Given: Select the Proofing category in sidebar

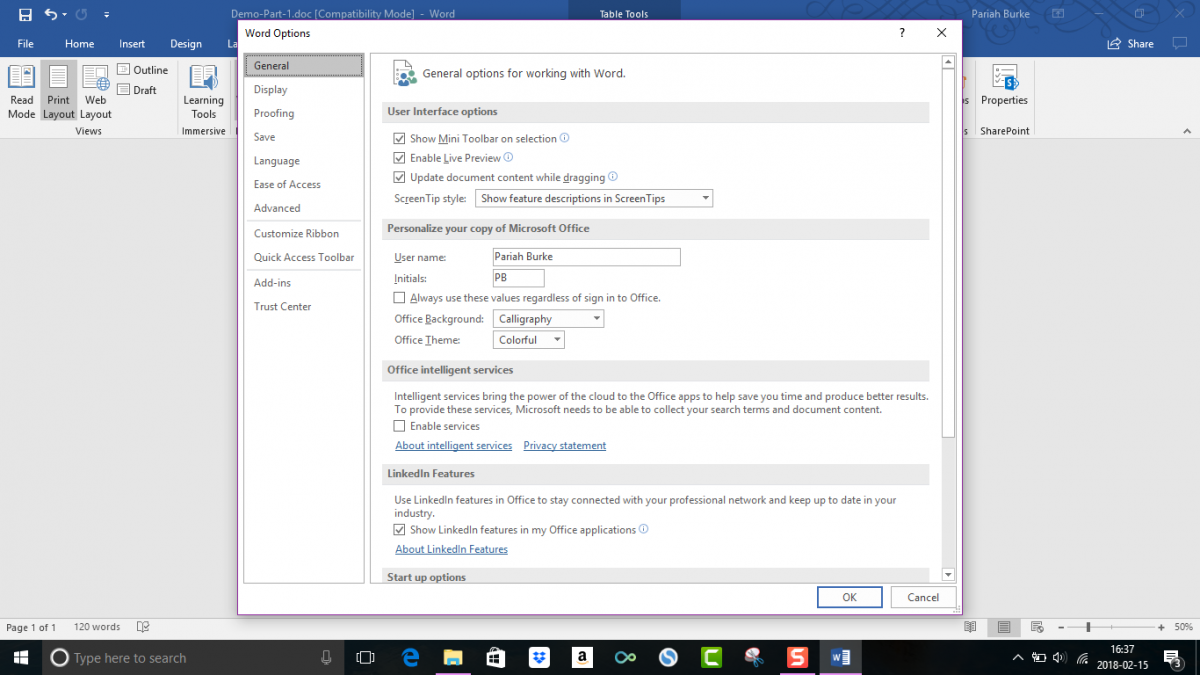Looking at the screenshot, I should click(x=274, y=113).
